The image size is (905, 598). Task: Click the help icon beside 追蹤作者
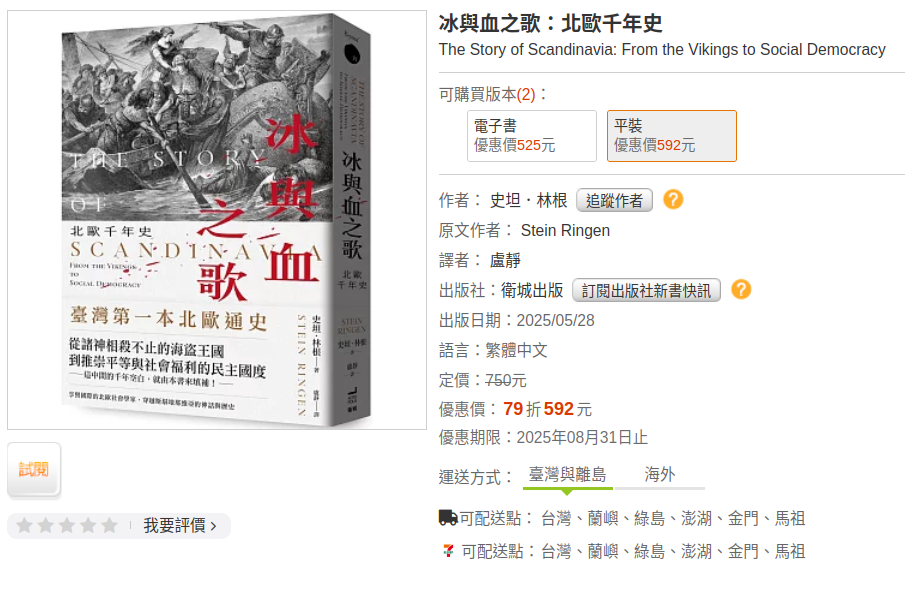(x=673, y=200)
